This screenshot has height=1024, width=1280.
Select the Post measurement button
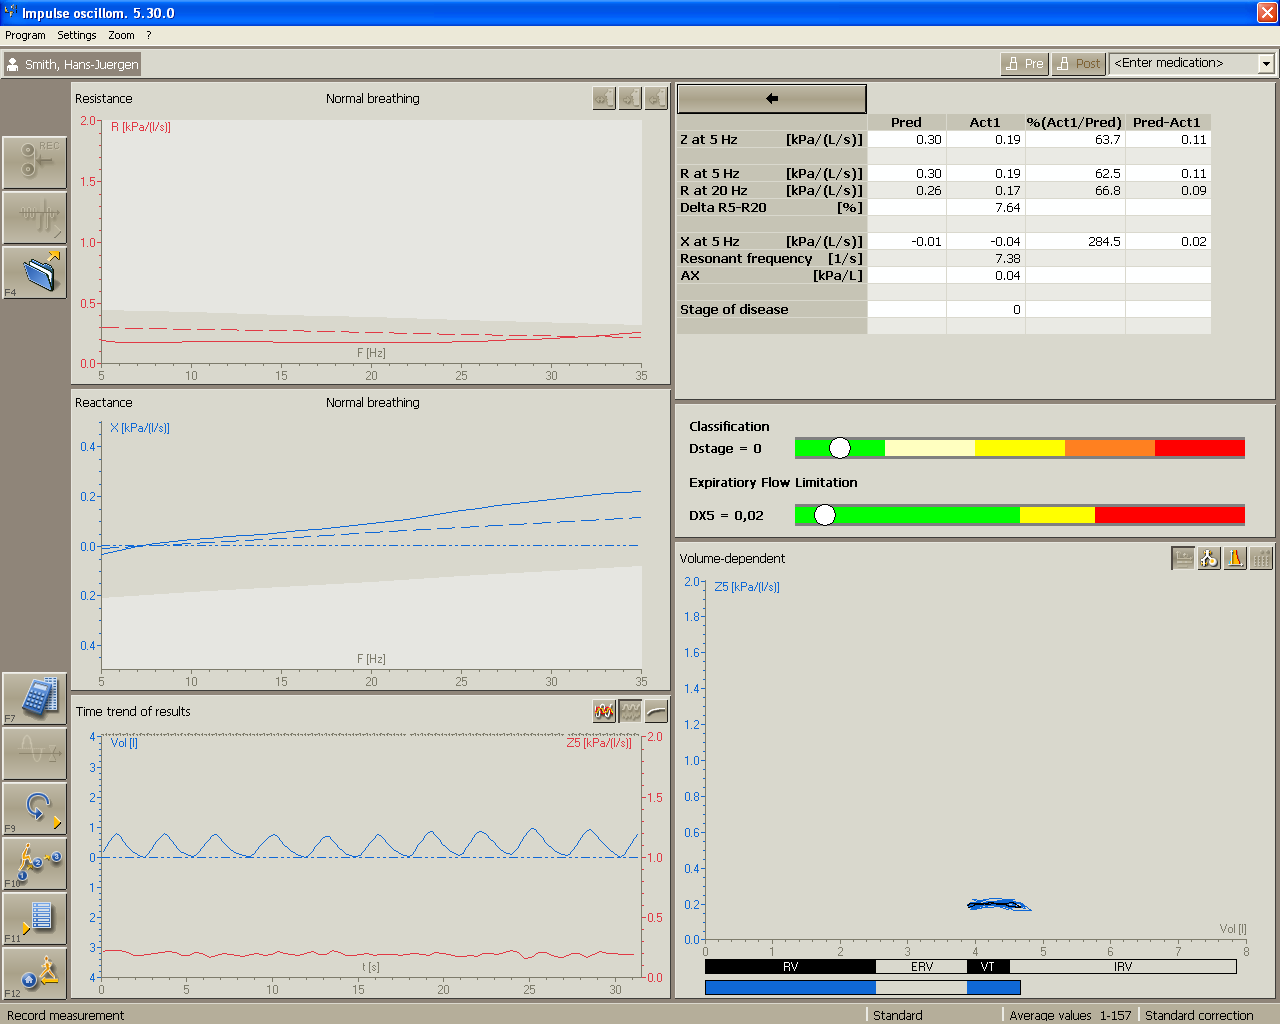pos(1078,63)
